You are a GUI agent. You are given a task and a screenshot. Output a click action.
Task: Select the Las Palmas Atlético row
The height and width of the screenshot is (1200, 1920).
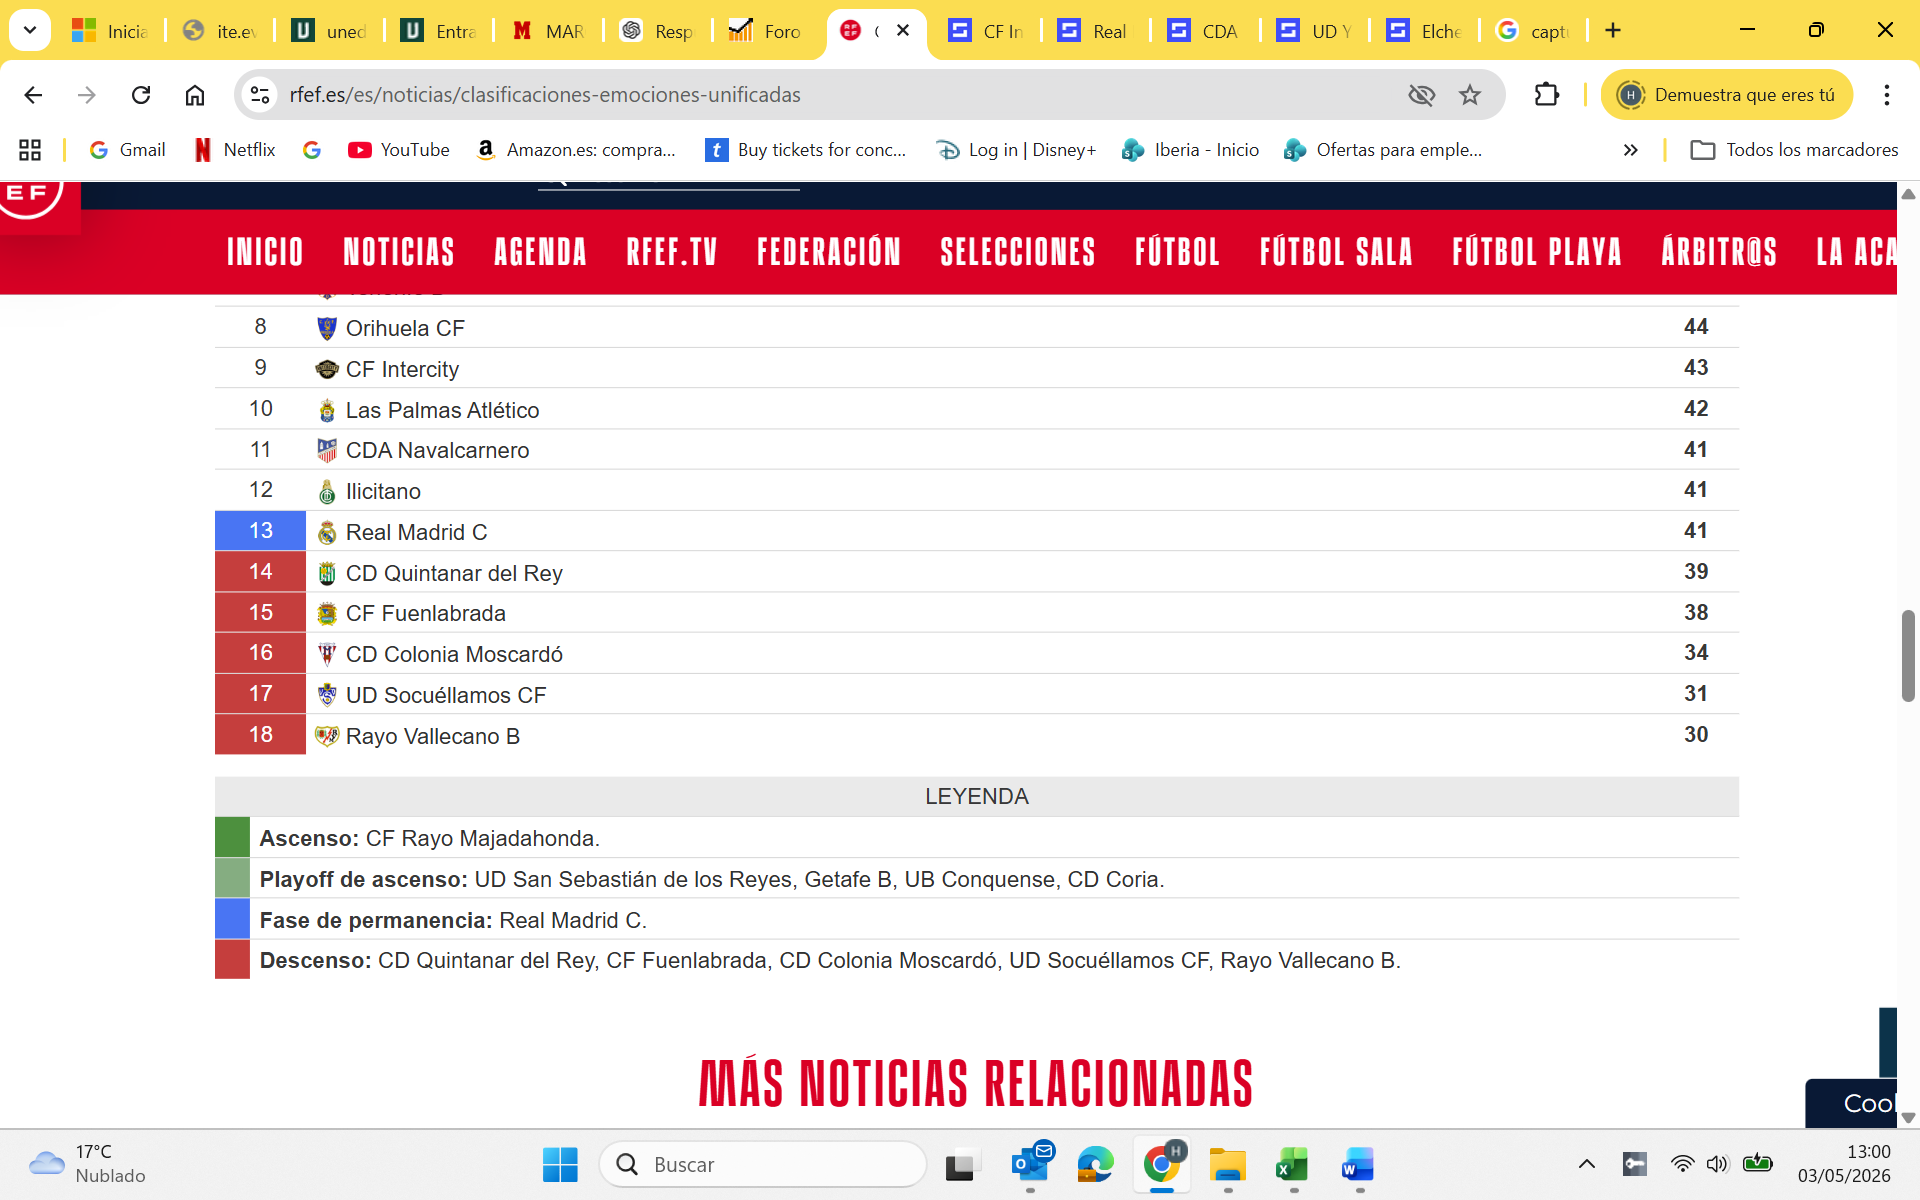click(x=977, y=409)
